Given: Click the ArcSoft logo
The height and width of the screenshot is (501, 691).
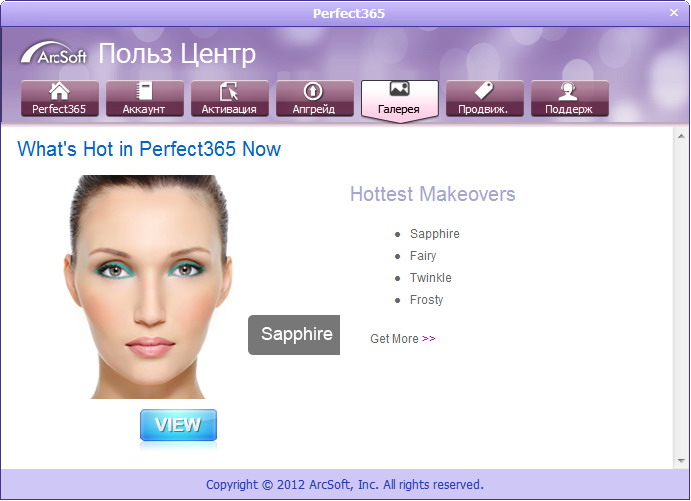Looking at the screenshot, I should [x=53, y=53].
